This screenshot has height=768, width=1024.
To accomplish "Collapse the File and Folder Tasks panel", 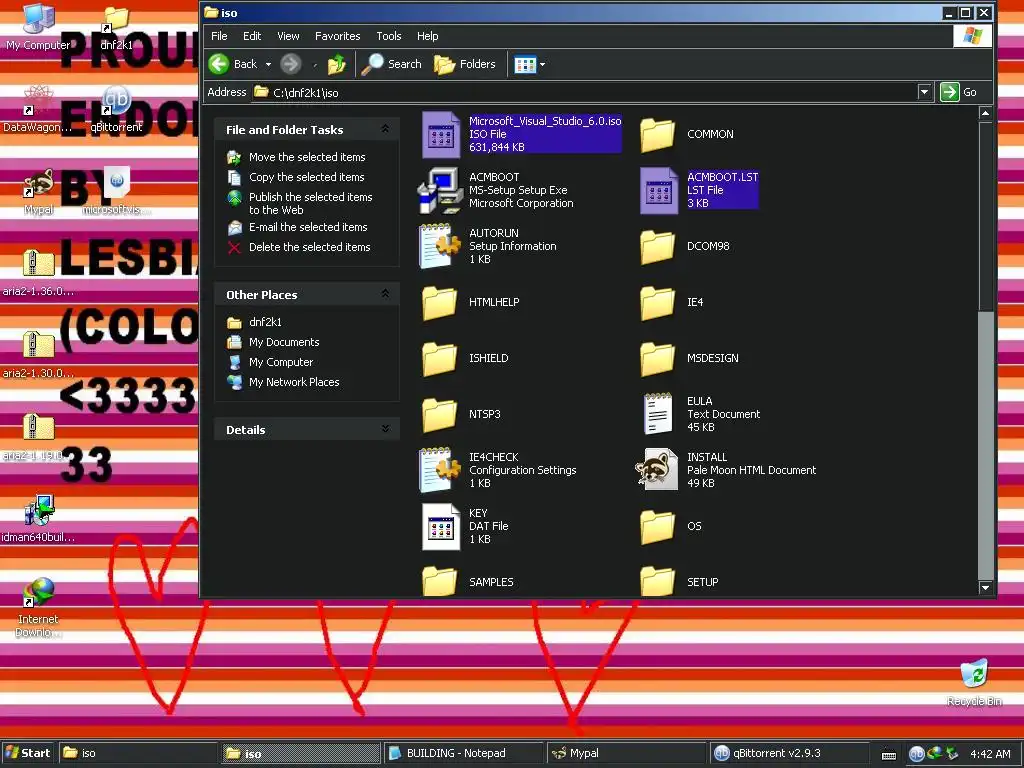I will (x=385, y=129).
